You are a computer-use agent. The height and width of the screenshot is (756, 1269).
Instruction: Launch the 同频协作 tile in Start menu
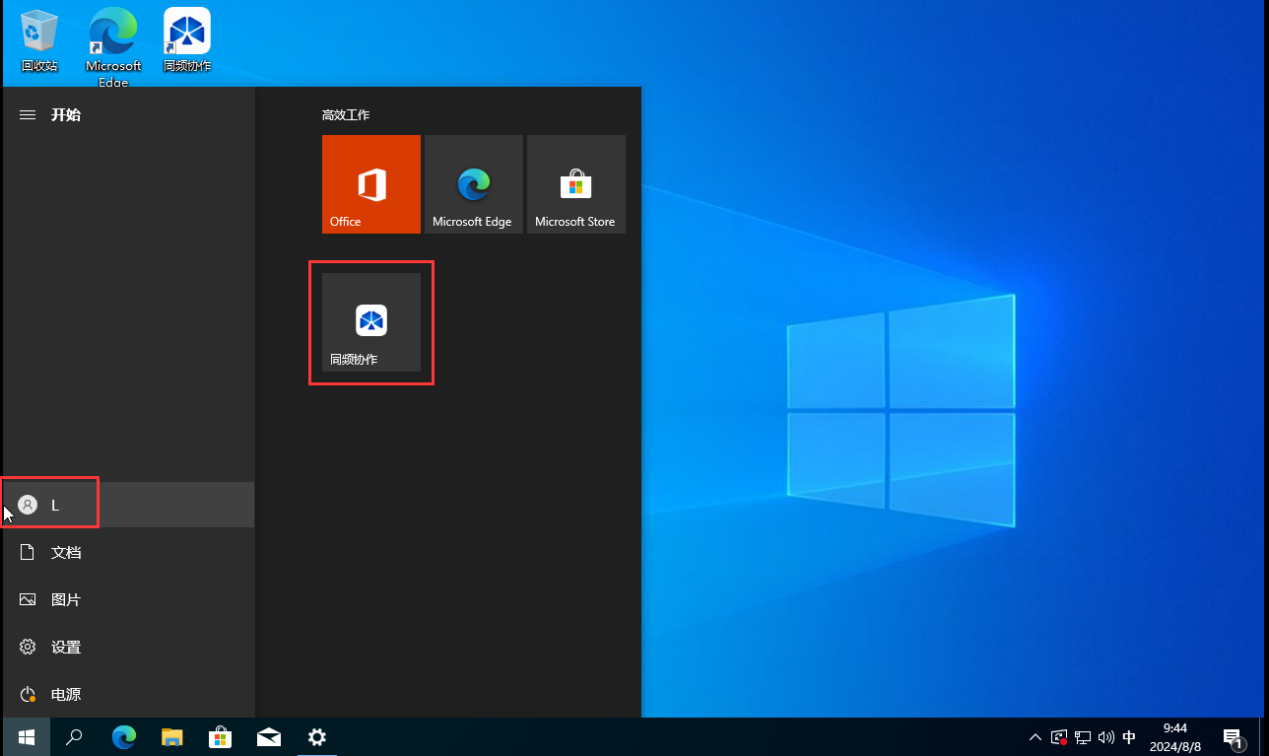coord(371,322)
